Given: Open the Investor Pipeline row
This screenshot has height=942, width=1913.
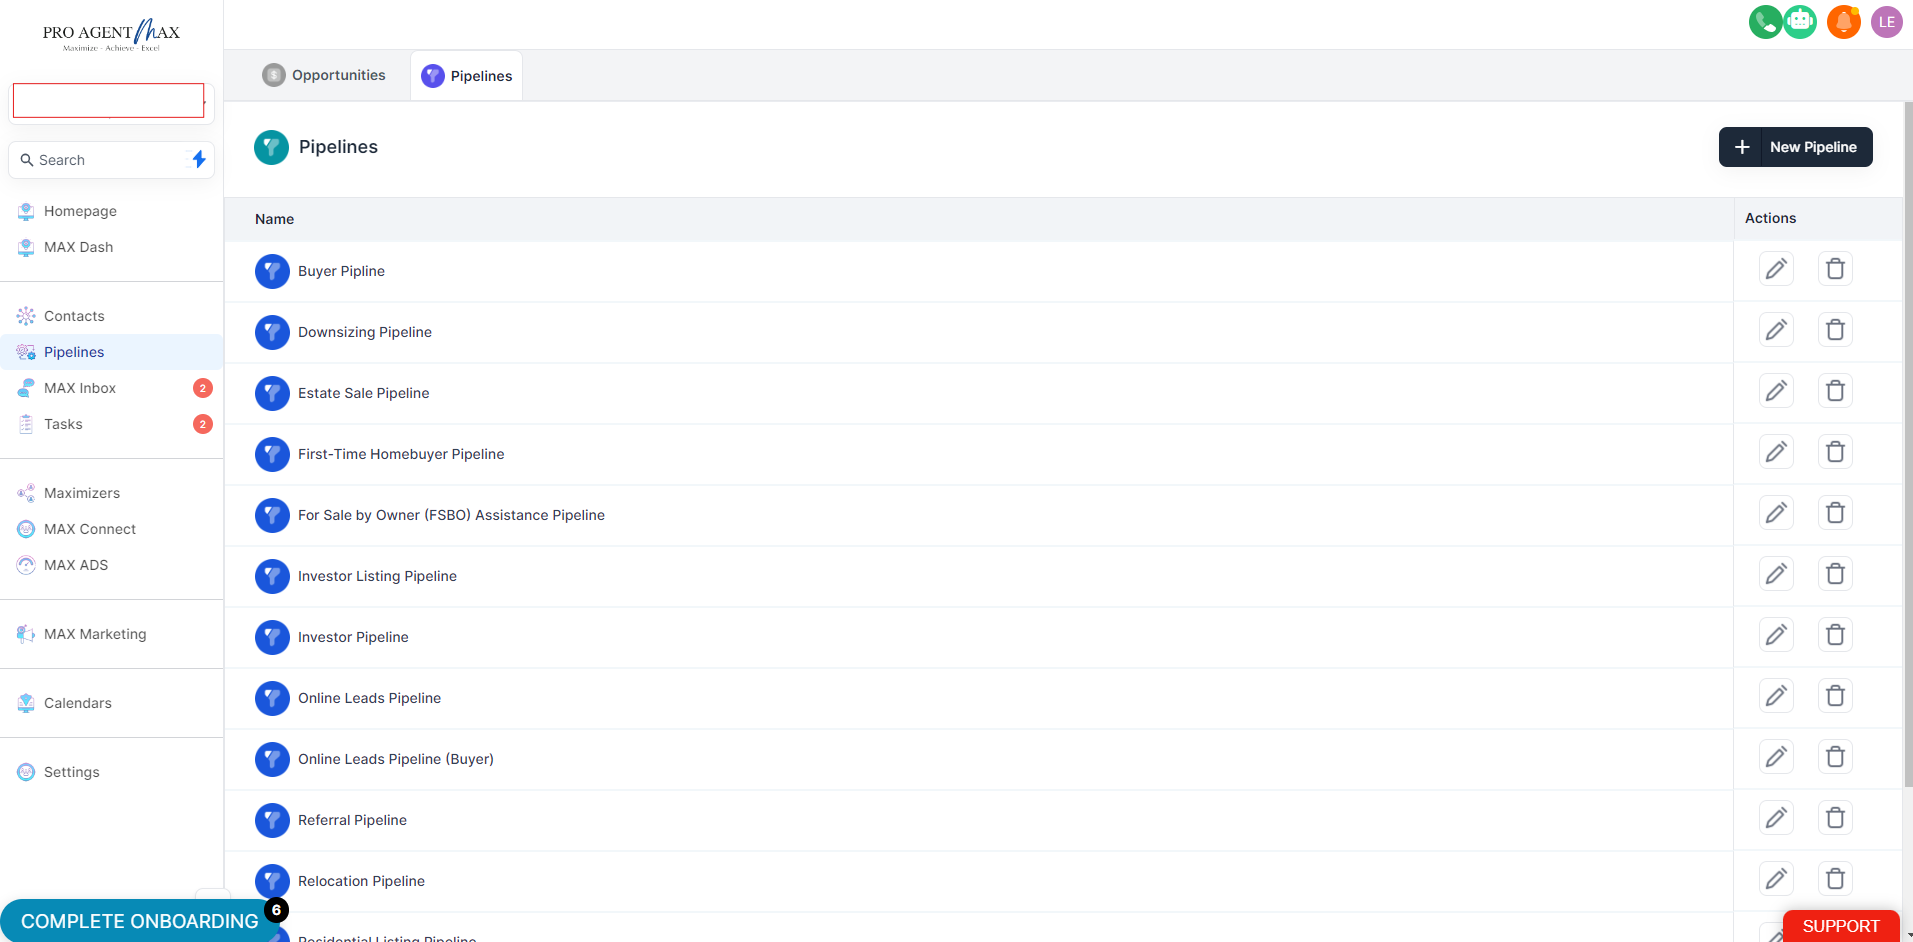Looking at the screenshot, I should click(x=979, y=637).
